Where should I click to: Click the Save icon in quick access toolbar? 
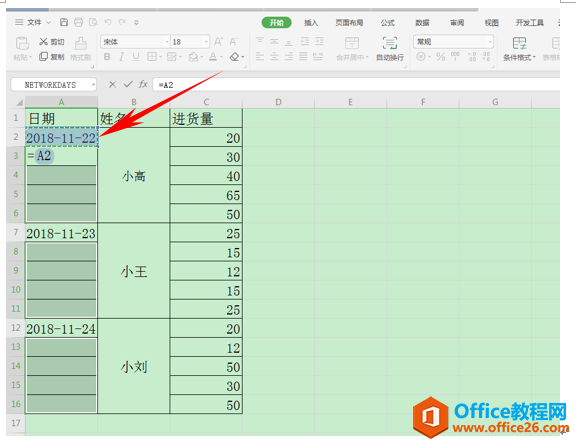coord(64,22)
